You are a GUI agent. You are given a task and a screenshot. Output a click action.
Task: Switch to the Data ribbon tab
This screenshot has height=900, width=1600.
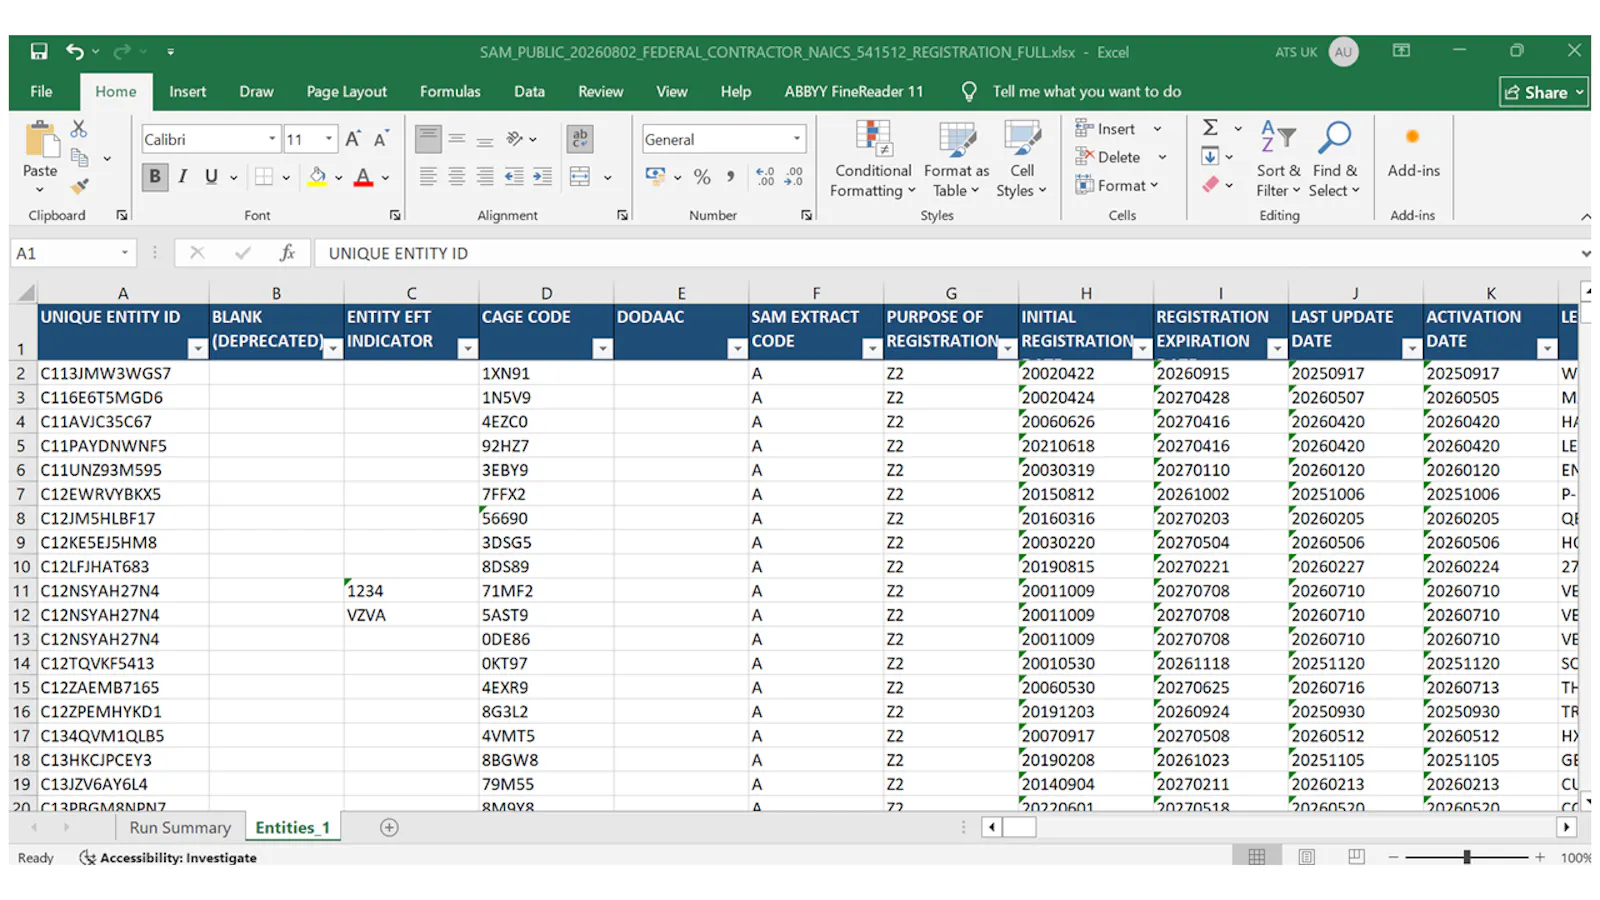pos(529,91)
